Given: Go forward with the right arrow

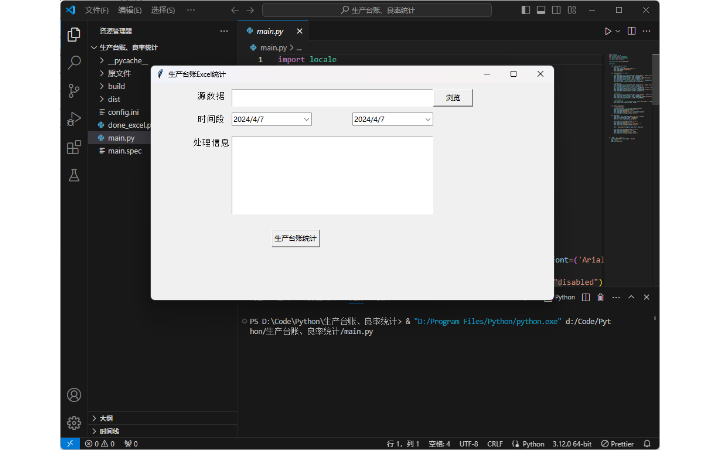Looking at the screenshot, I should pyautogui.click(x=250, y=10).
